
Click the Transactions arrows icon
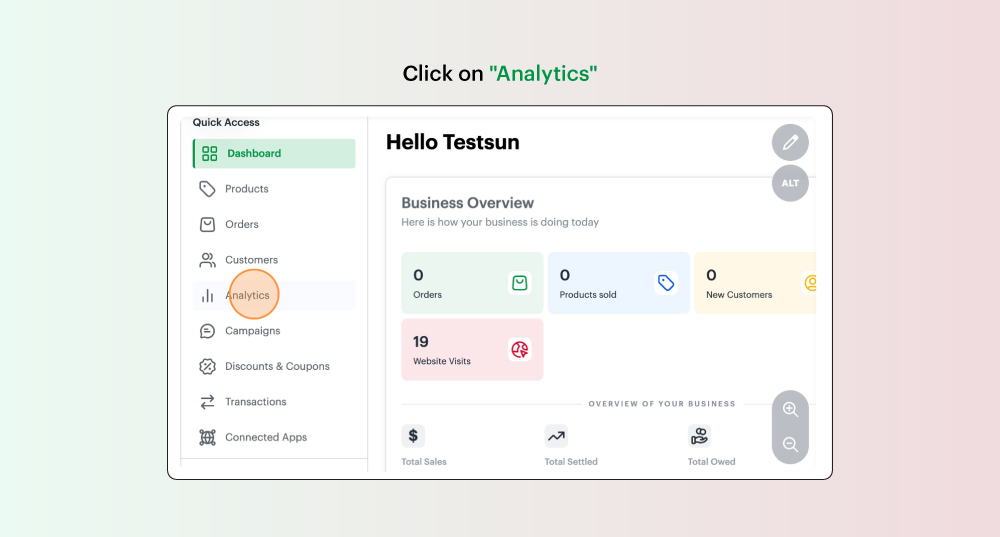(207, 402)
